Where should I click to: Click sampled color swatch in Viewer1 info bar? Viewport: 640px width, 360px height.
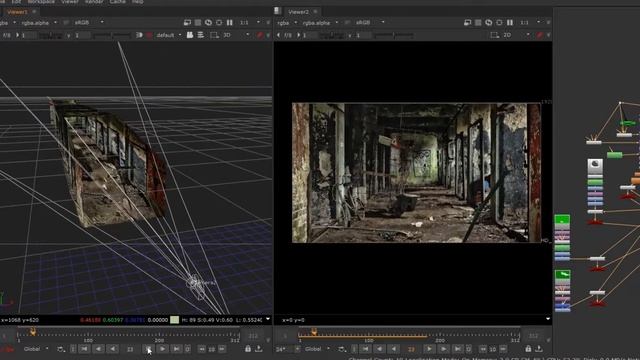click(x=174, y=320)
